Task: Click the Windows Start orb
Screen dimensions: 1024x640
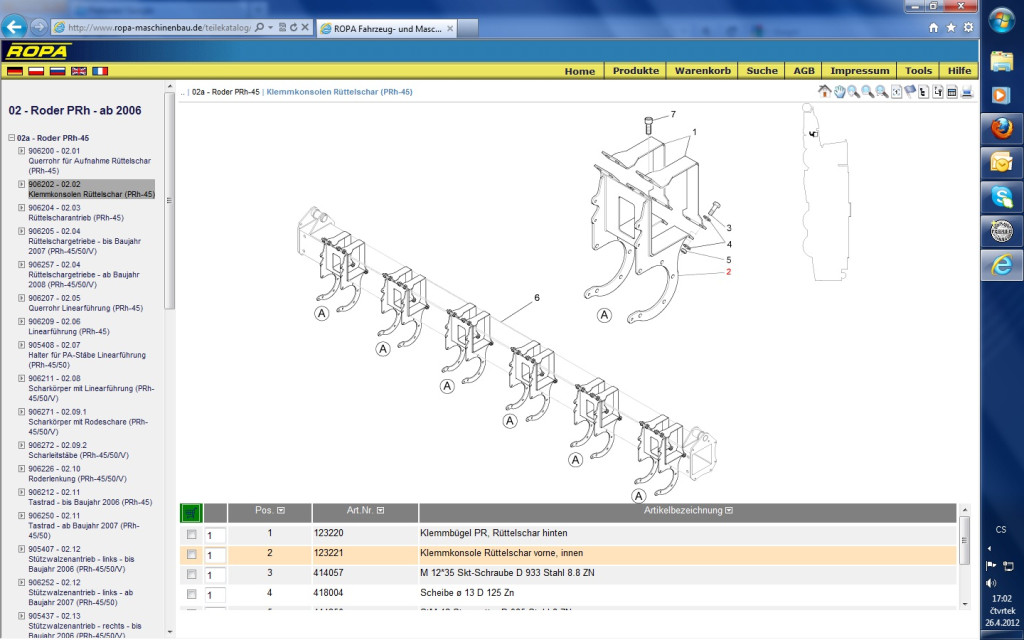Action: [x=1001, y=20]
